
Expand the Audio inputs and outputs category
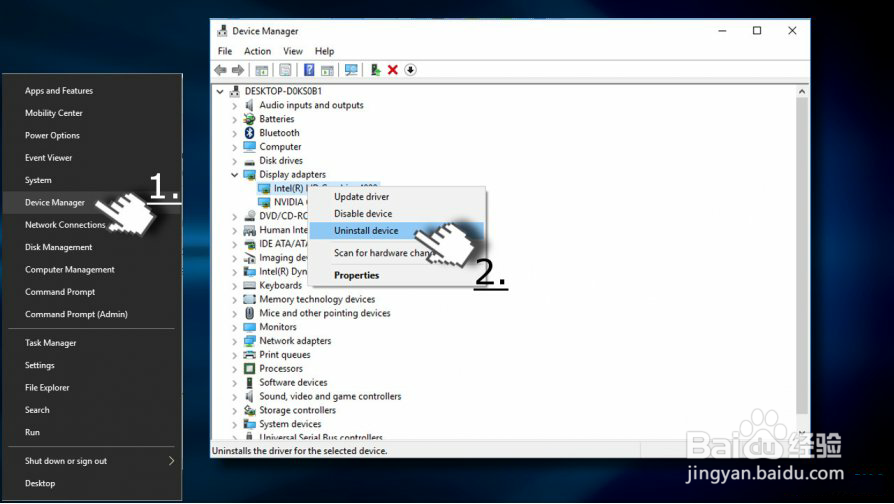point(234,105)
